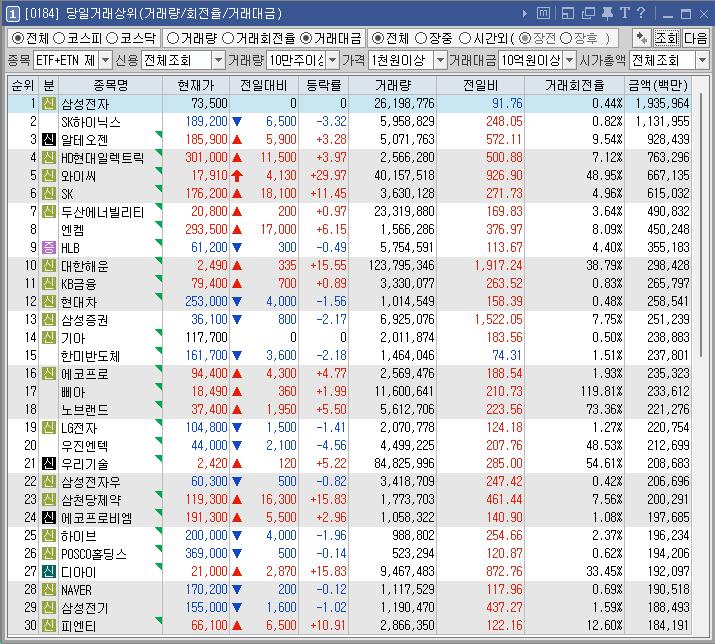Sort by the 종목명 column header
Image resolution: width=715 pixels, height=644 pixels.
click(x=110, y=85)
